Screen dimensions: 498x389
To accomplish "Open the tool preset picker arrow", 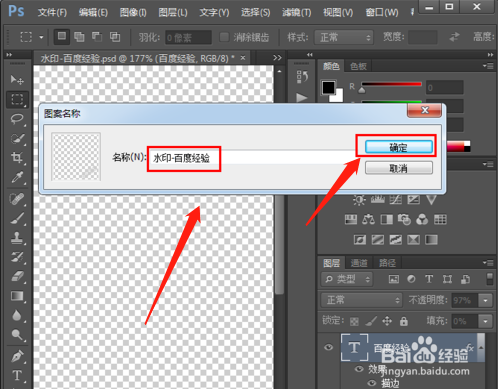I will coord(41,37).
